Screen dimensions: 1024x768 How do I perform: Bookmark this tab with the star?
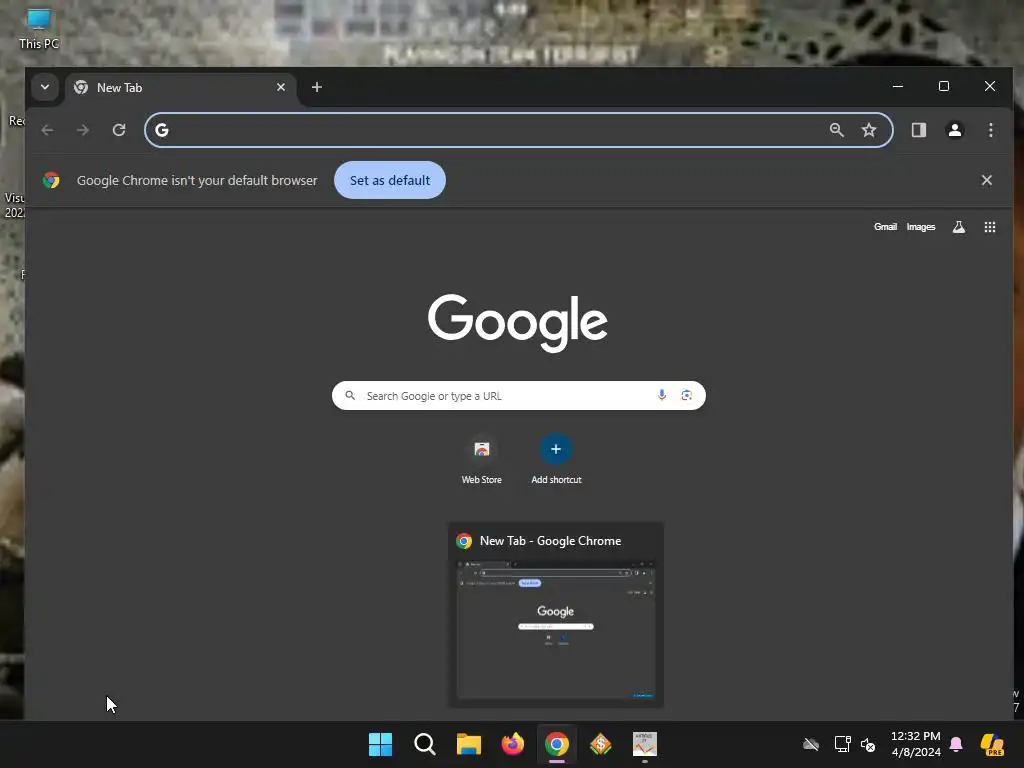(869, 130)
